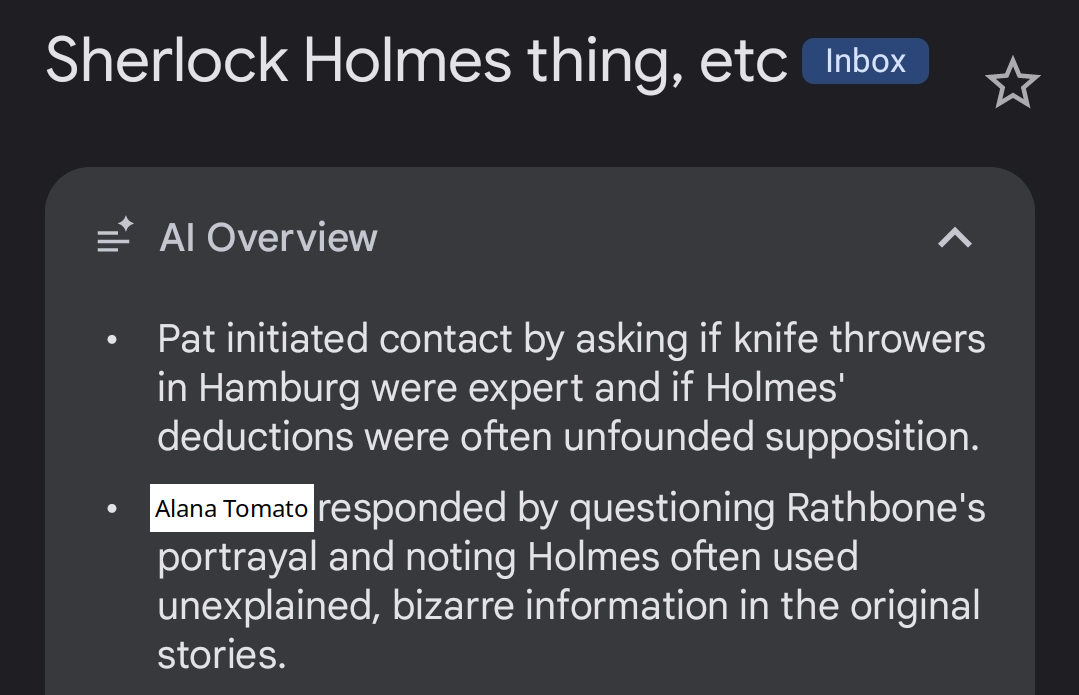Click the "AI Overview" heading text
Viewport: 1079px width, 695px height.
pos(268,238)
